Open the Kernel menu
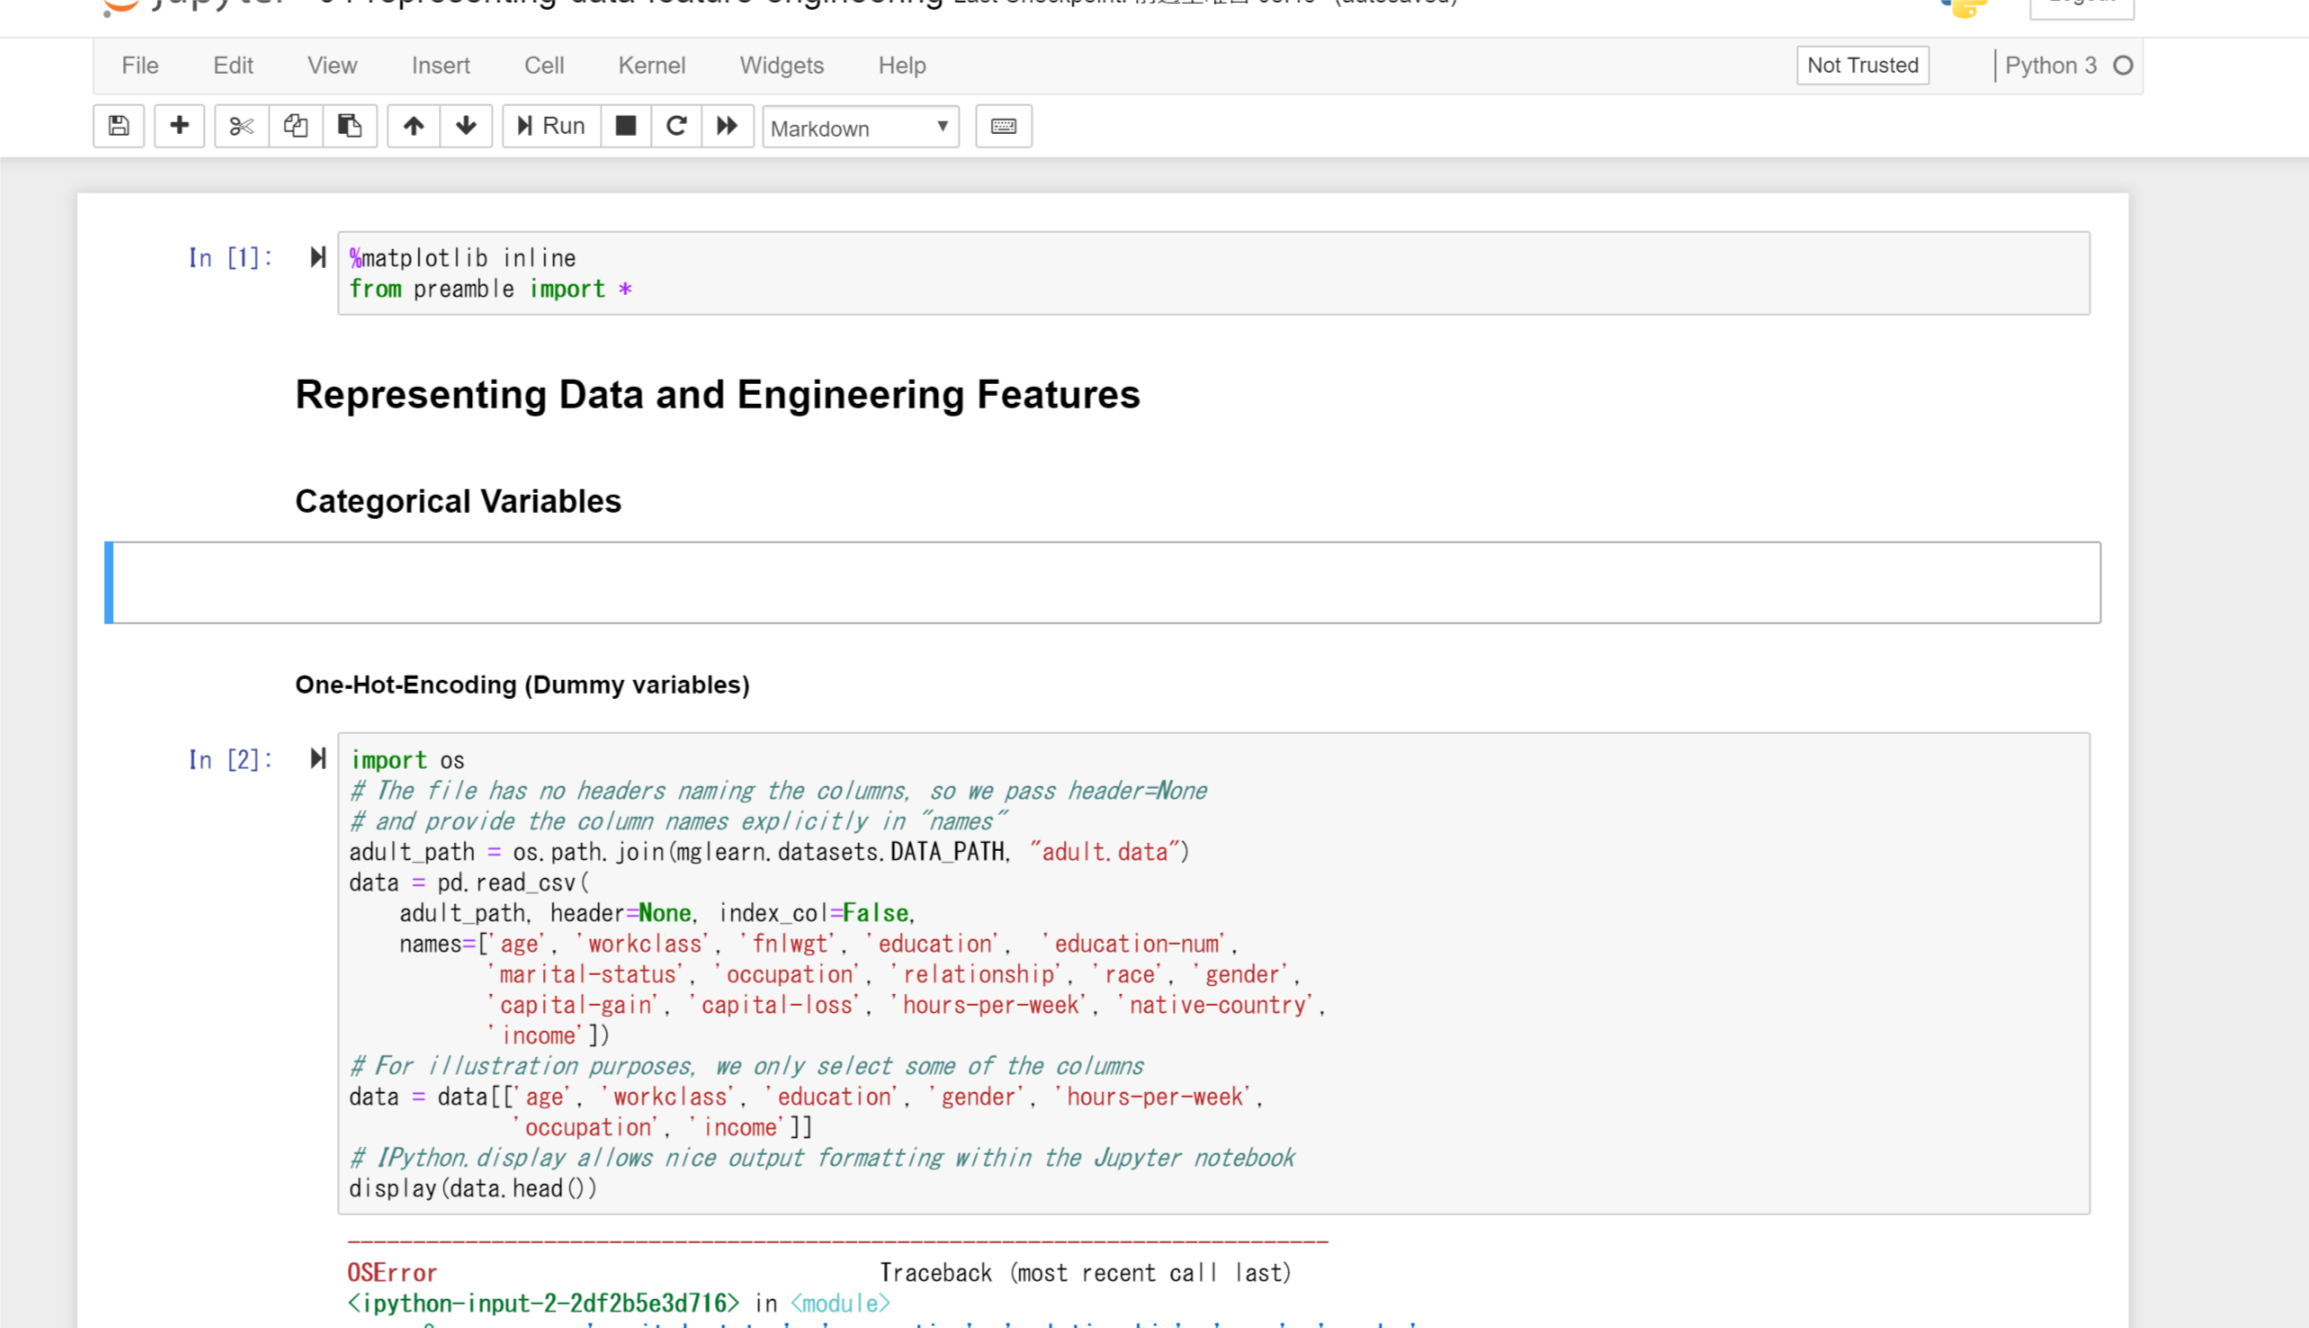The width and height of the screenshot is (2309, 1328). point(651,65)
